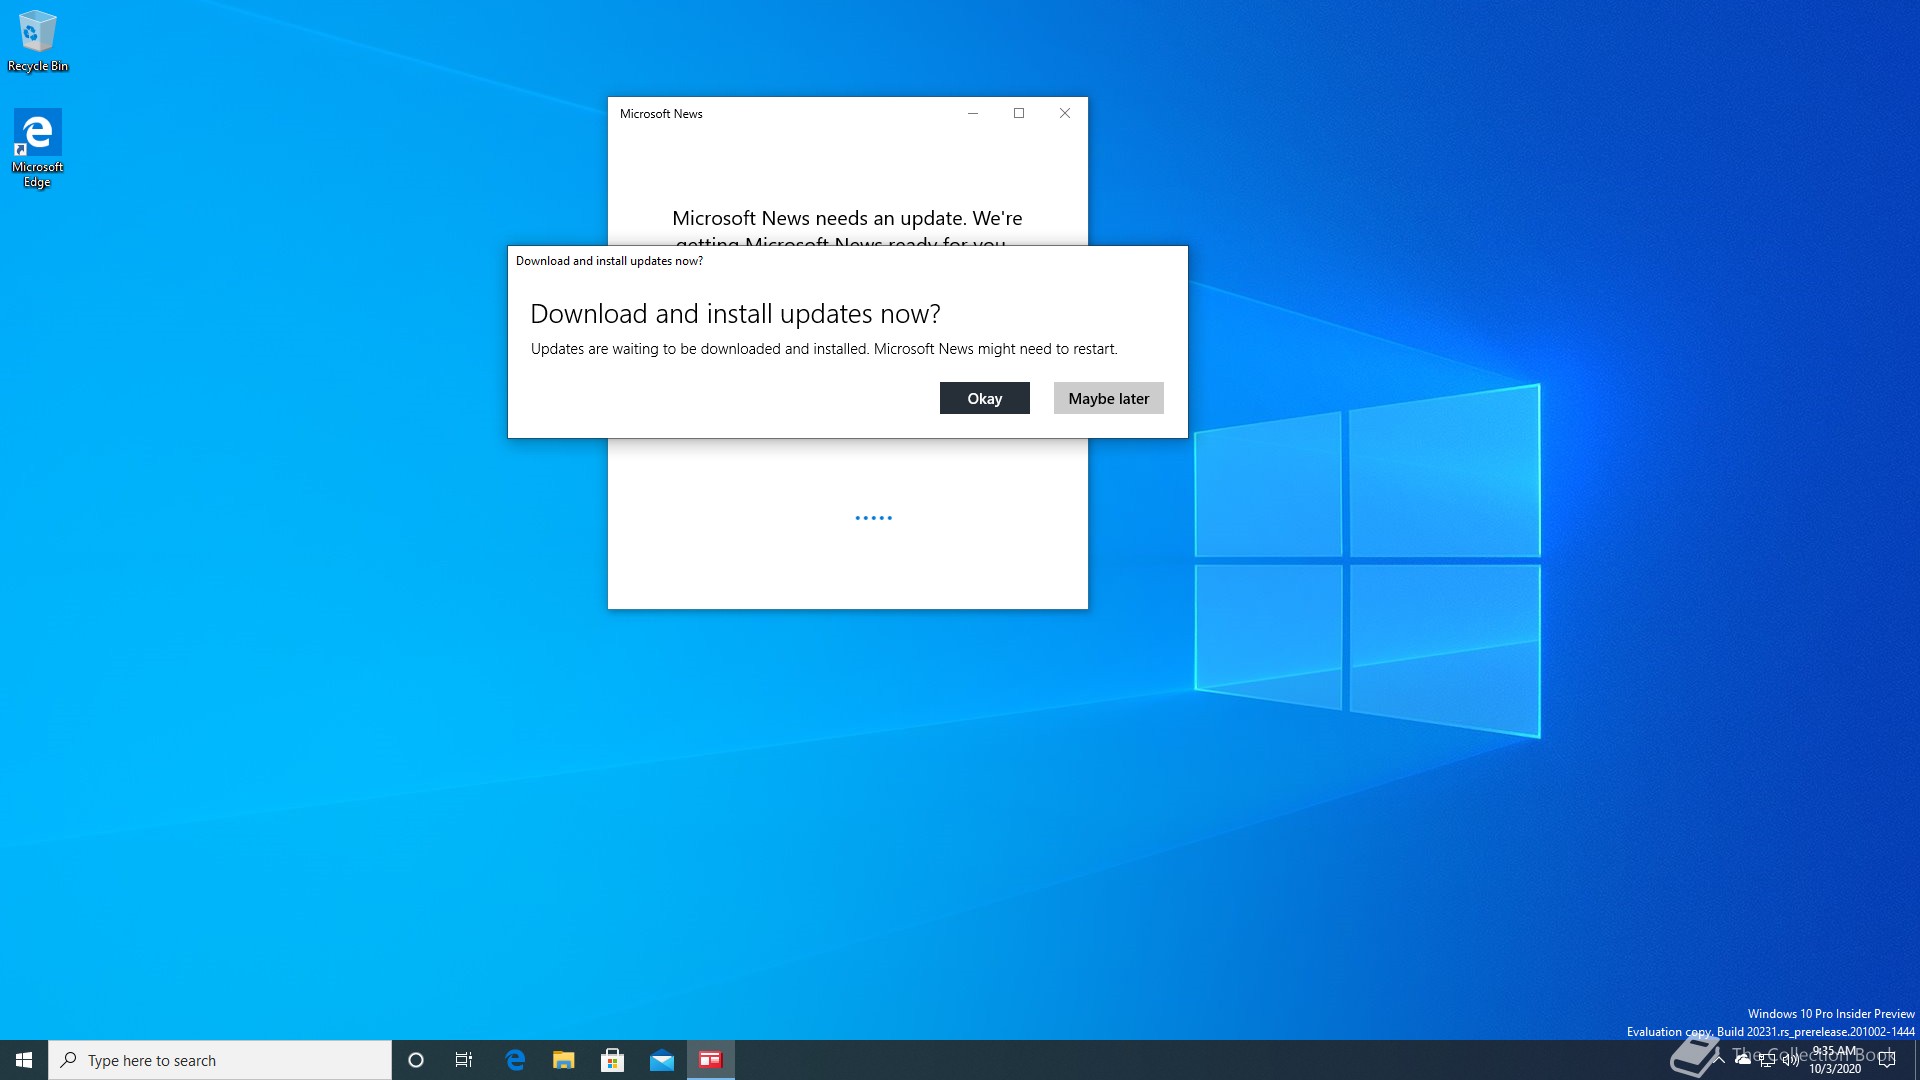Open the OneDrive tray icon
The width and height of the screenshot is (1920, 1080).
[1743, 1060]
